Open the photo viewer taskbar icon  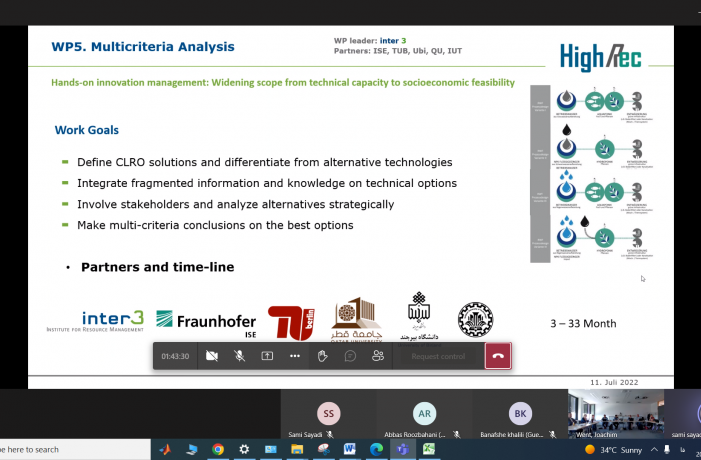[270, 449]
